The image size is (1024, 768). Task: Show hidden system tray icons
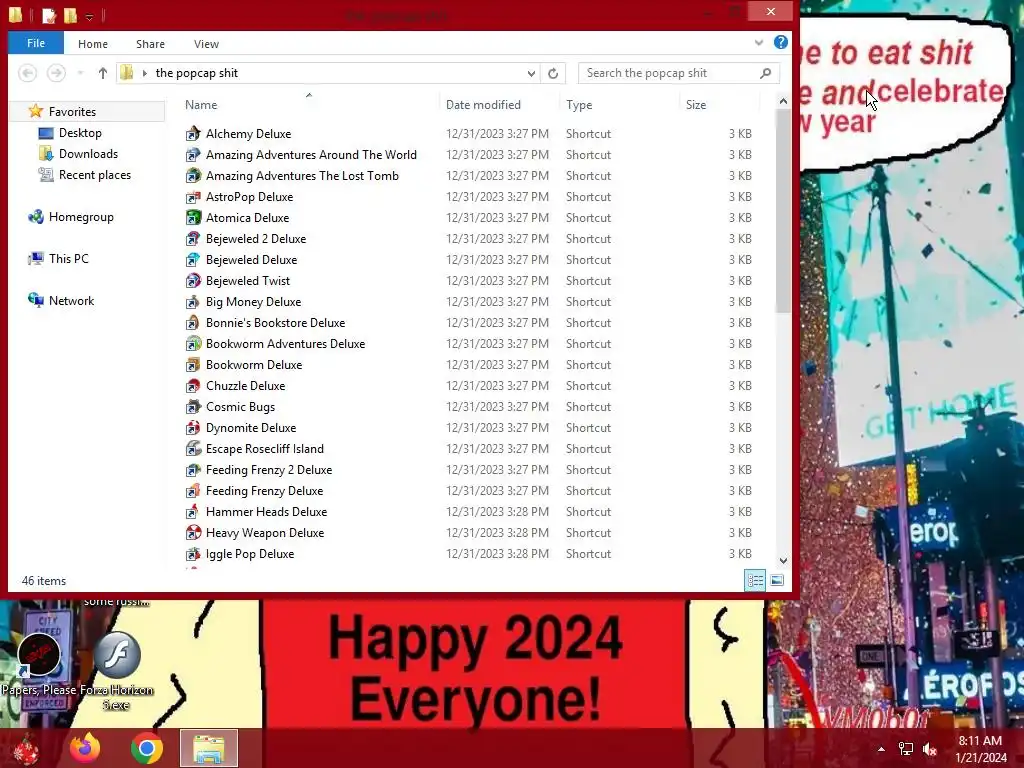pos(881,749)
